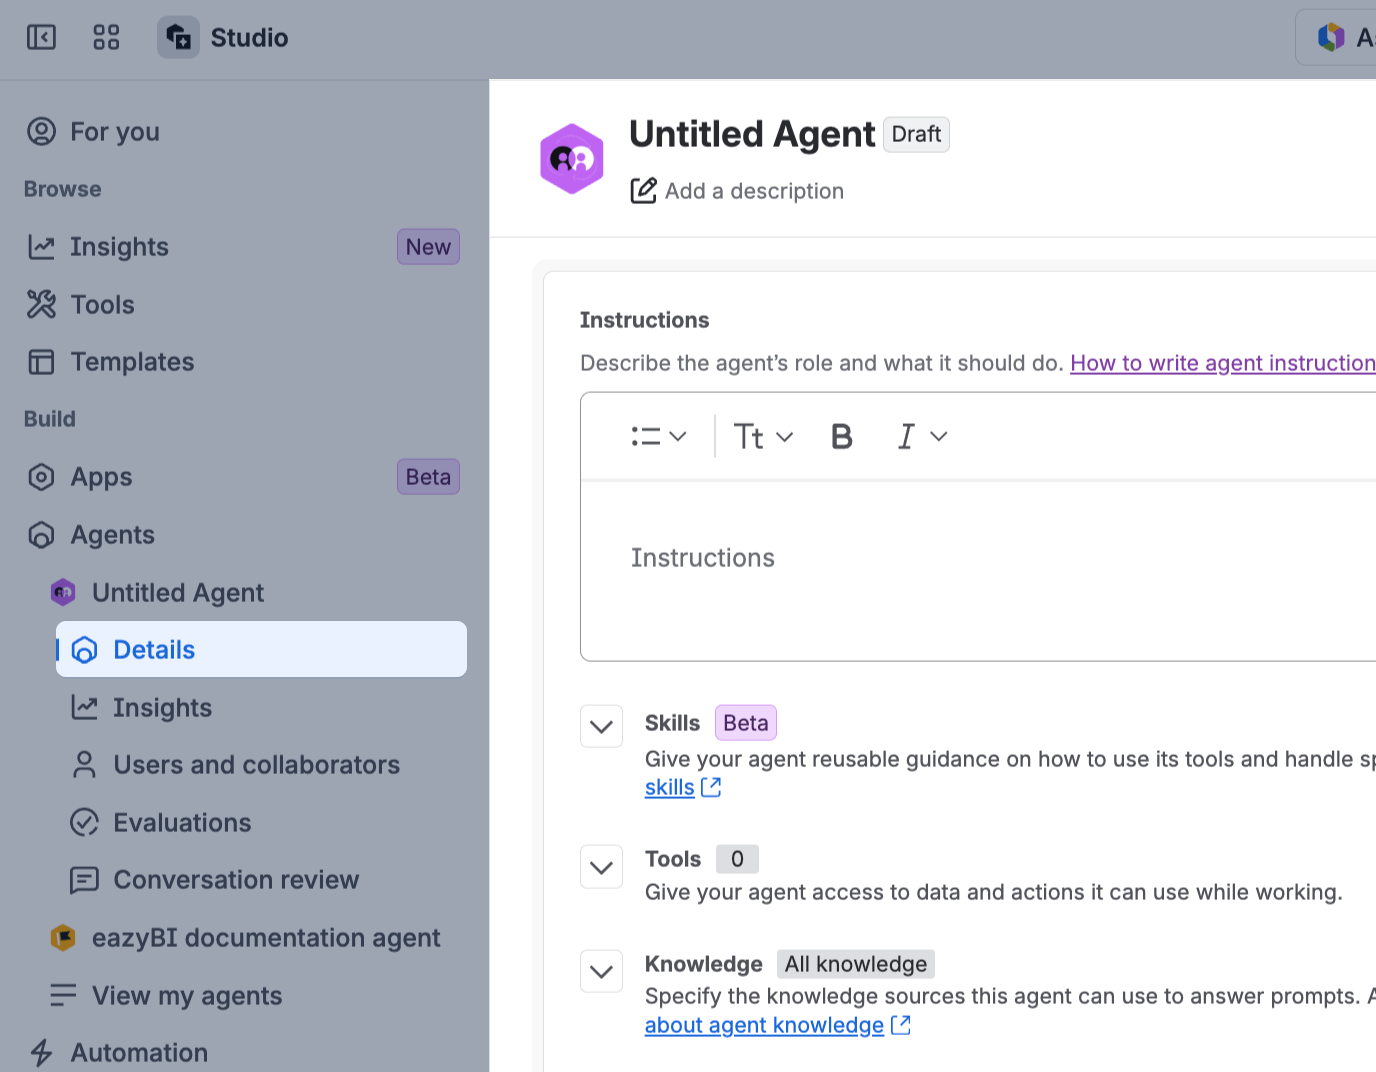Open the Tt text style dropdown
1376x1072 pixels.
coord(763,436)
